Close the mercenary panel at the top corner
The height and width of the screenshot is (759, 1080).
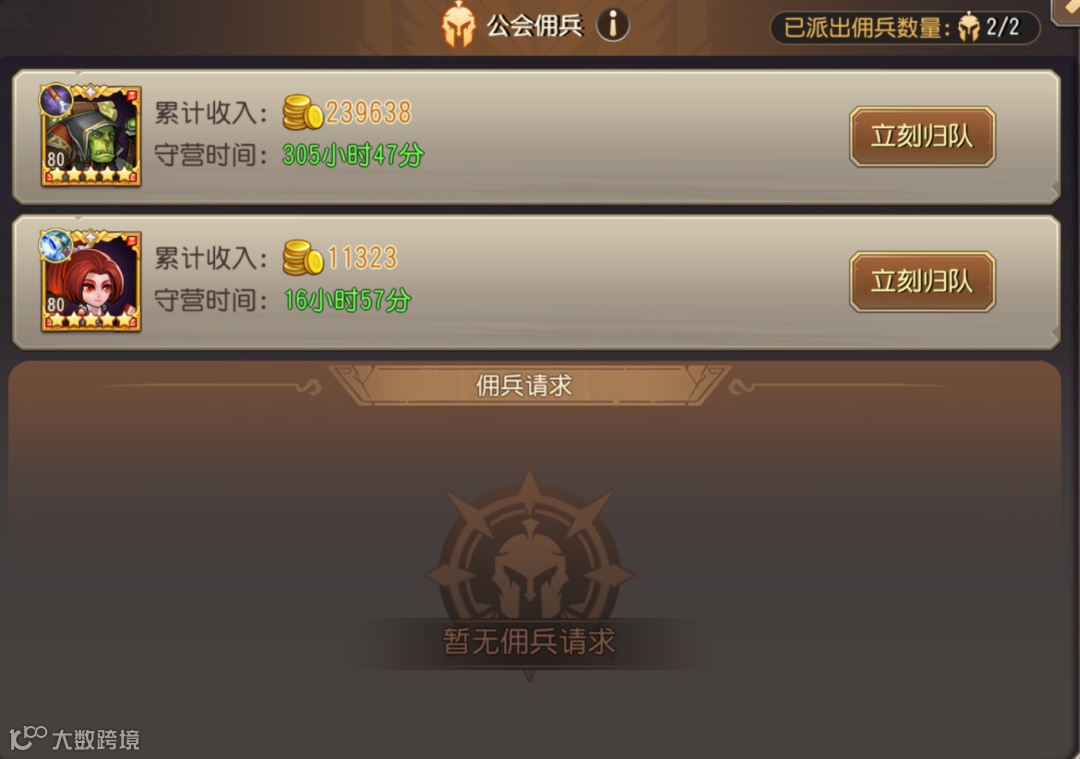pyautogui.click(x=1066, y=10)
